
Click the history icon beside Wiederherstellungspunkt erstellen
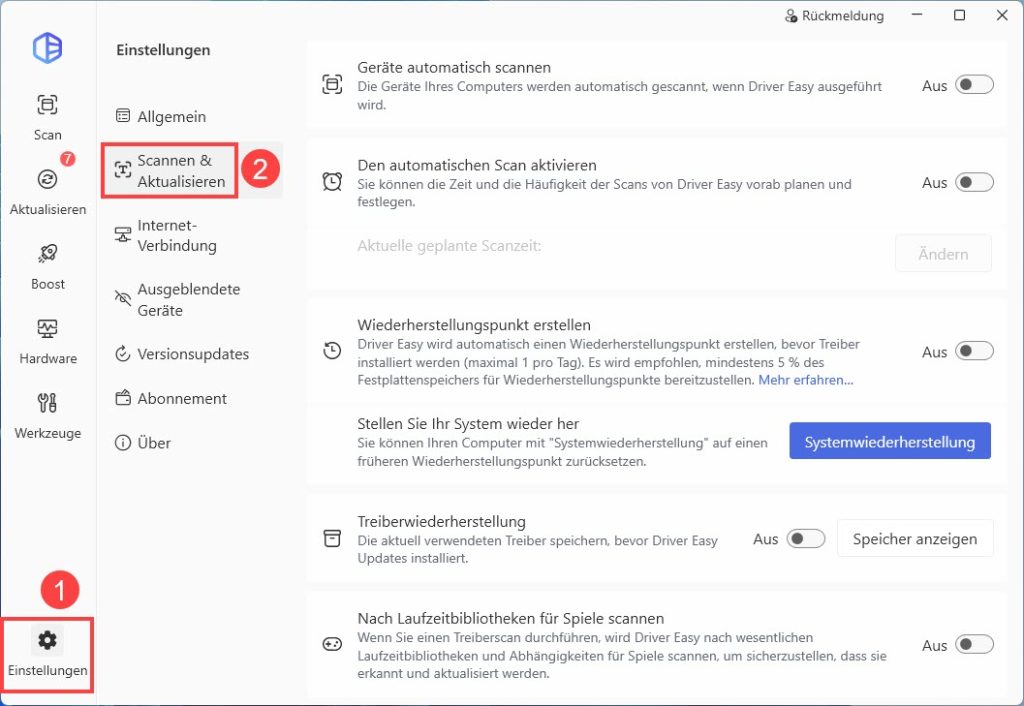click(332, 351)
